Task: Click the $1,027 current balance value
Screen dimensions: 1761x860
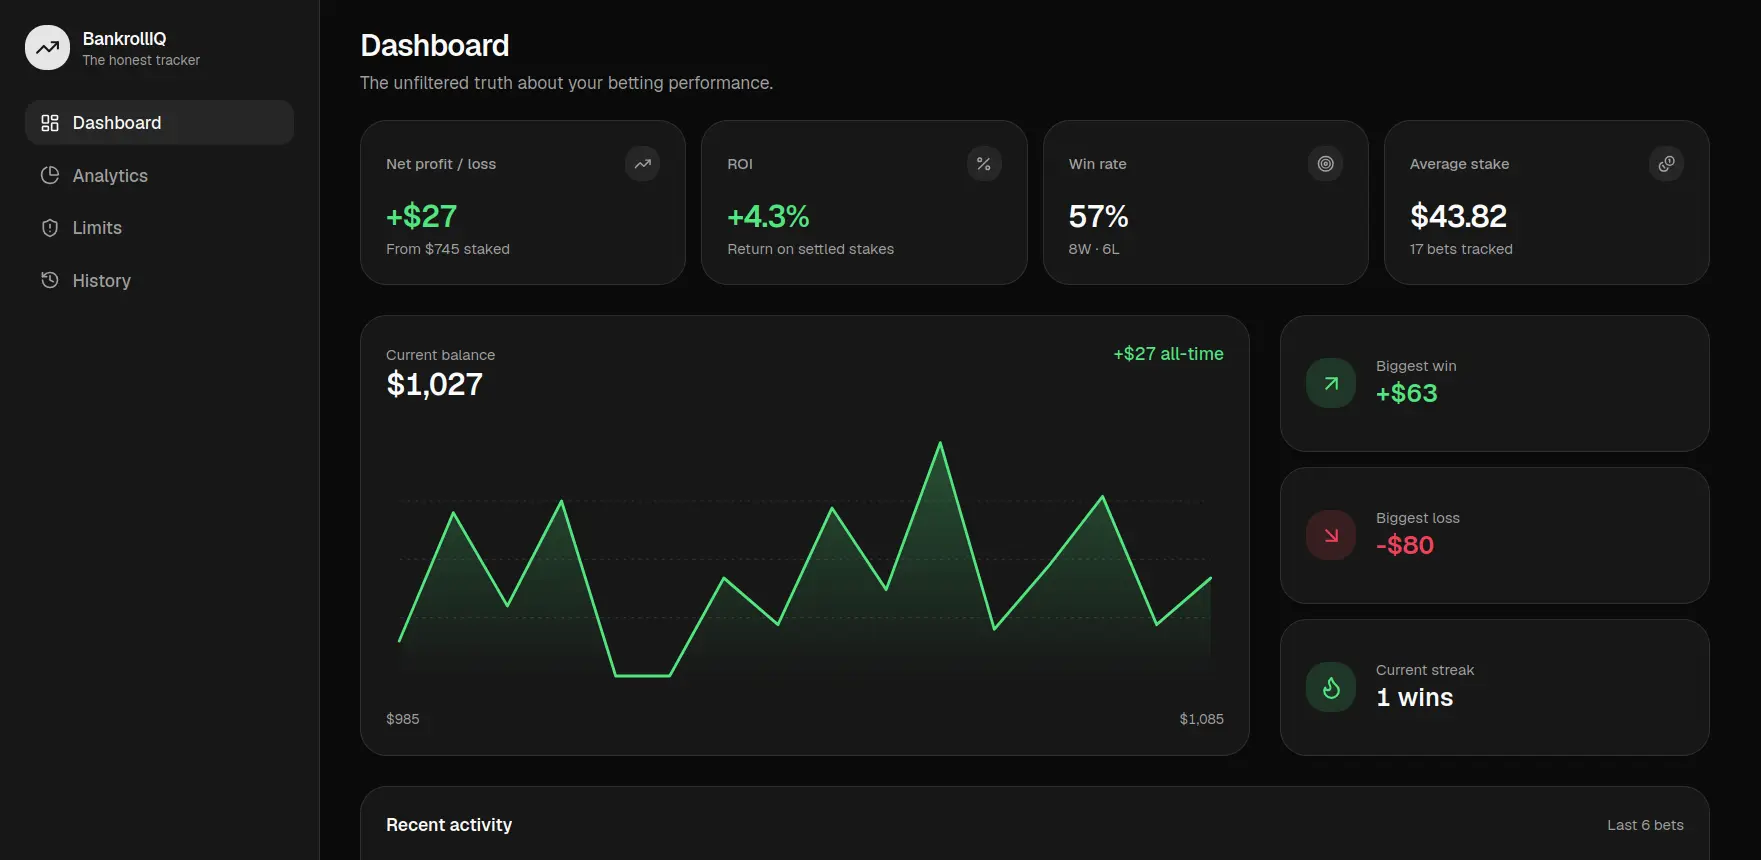Action: point(434,384)
